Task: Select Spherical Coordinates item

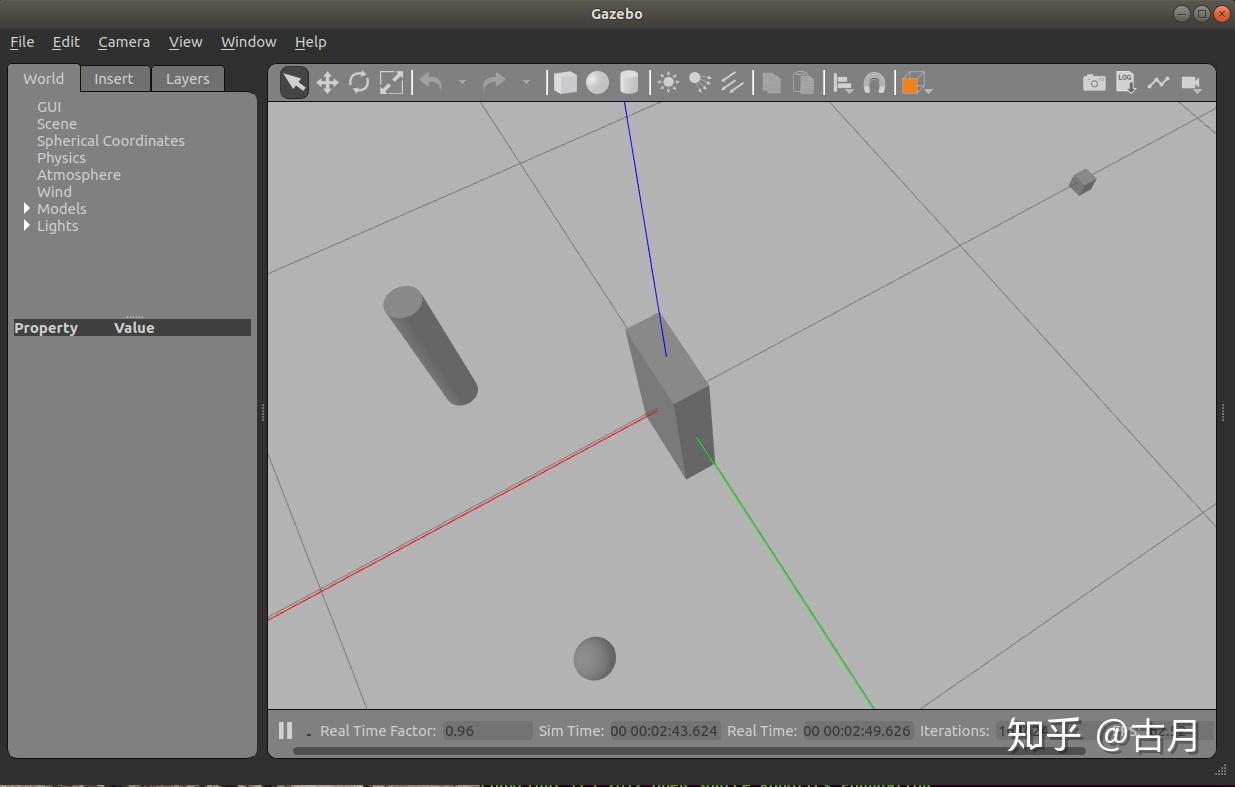Action: 111,141
